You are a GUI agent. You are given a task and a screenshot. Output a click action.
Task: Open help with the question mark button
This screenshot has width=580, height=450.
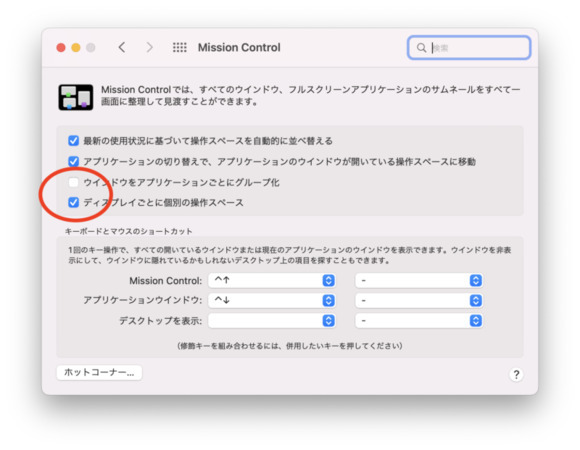coord(516,375)
